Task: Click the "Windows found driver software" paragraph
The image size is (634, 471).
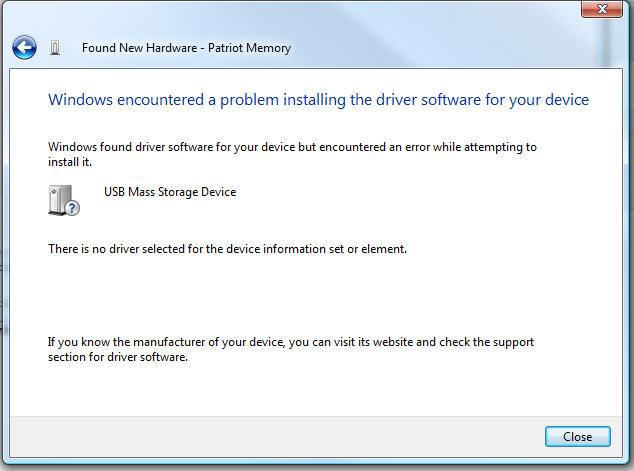Action: (x=292, y=147)
